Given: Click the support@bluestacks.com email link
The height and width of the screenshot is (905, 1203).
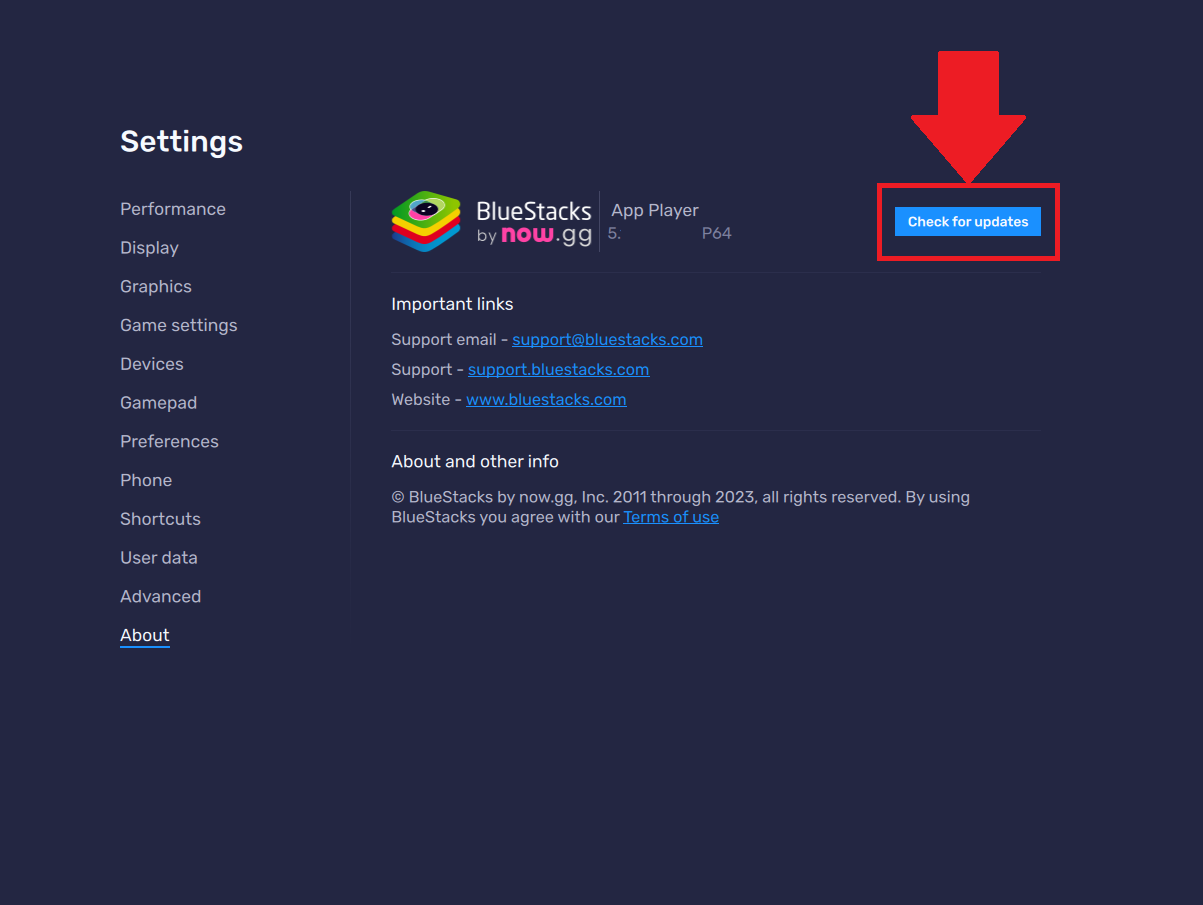Looking at the screenshot, I should pos(607,340).
